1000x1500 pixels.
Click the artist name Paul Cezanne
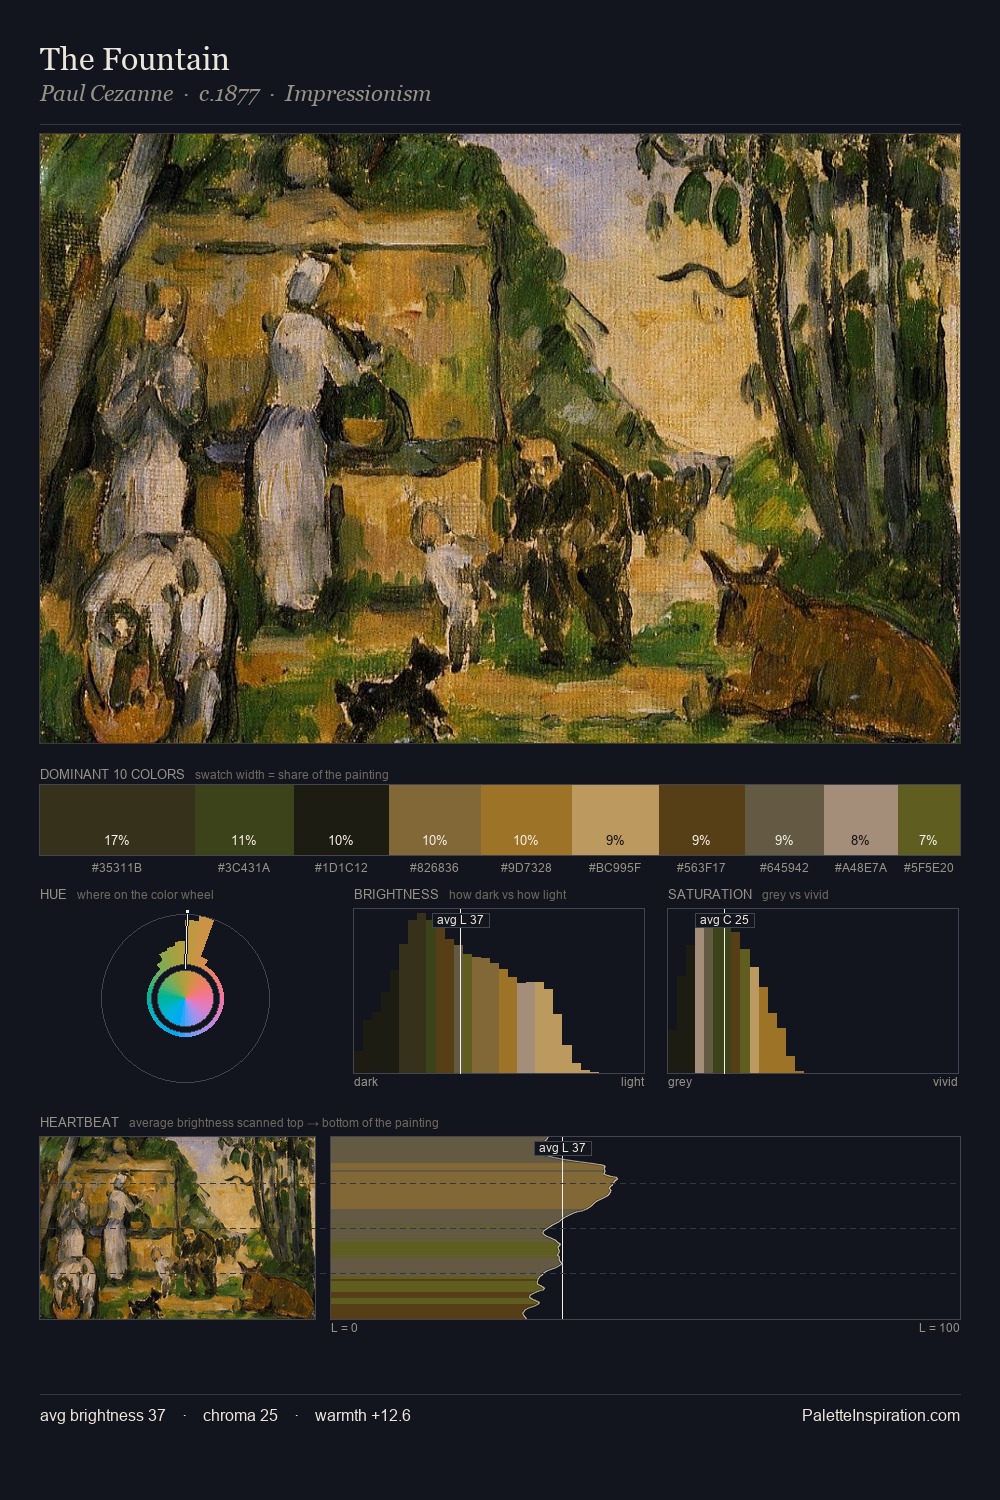106,94
